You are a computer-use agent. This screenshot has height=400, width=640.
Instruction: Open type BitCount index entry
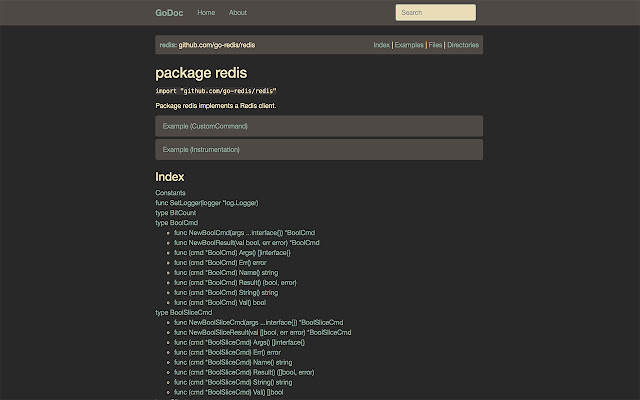coord(176,213)
